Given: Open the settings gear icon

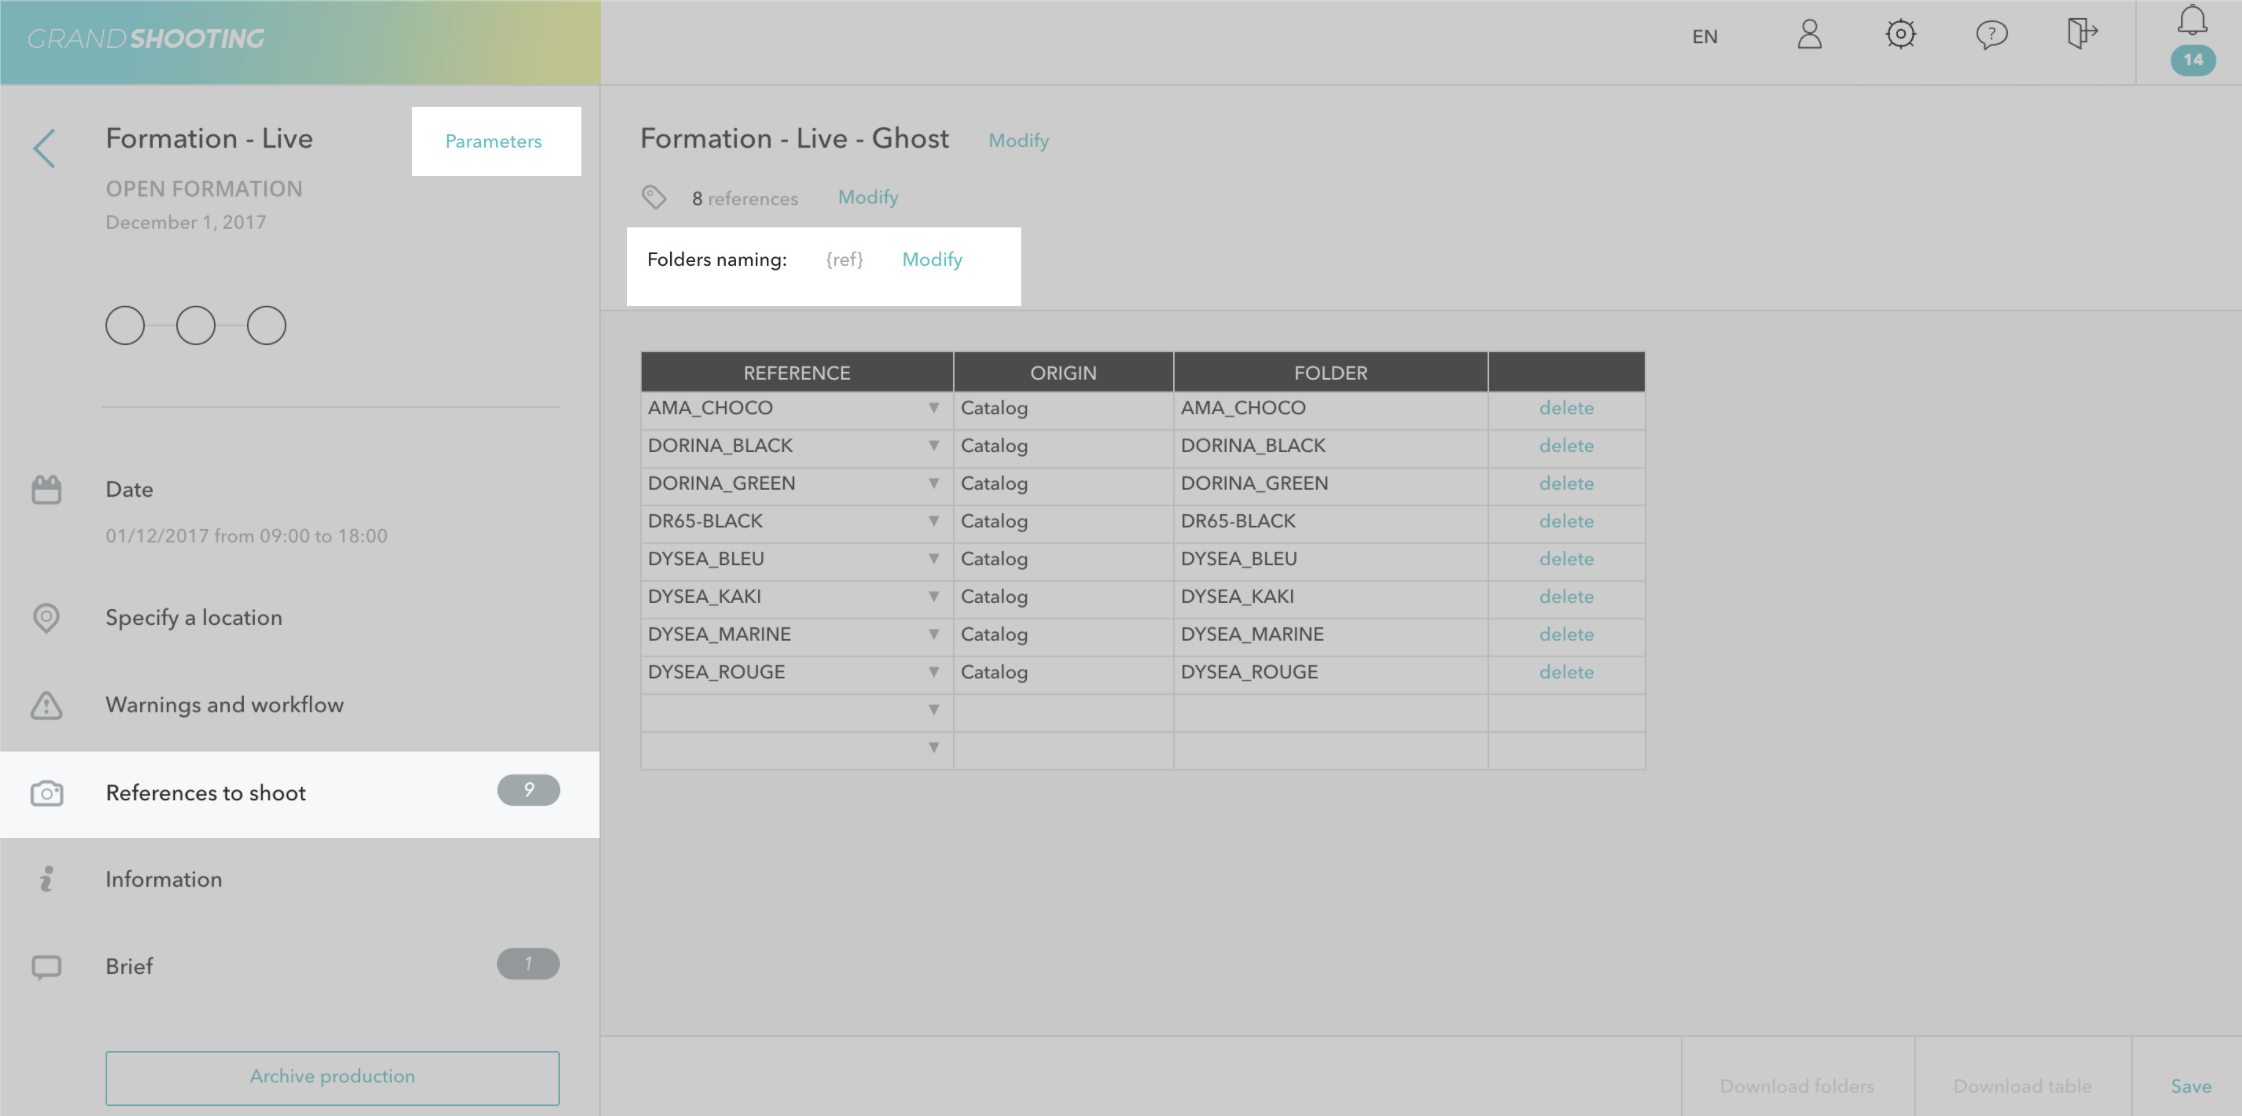Looking at the screenshot, I should coord(1900,35).
